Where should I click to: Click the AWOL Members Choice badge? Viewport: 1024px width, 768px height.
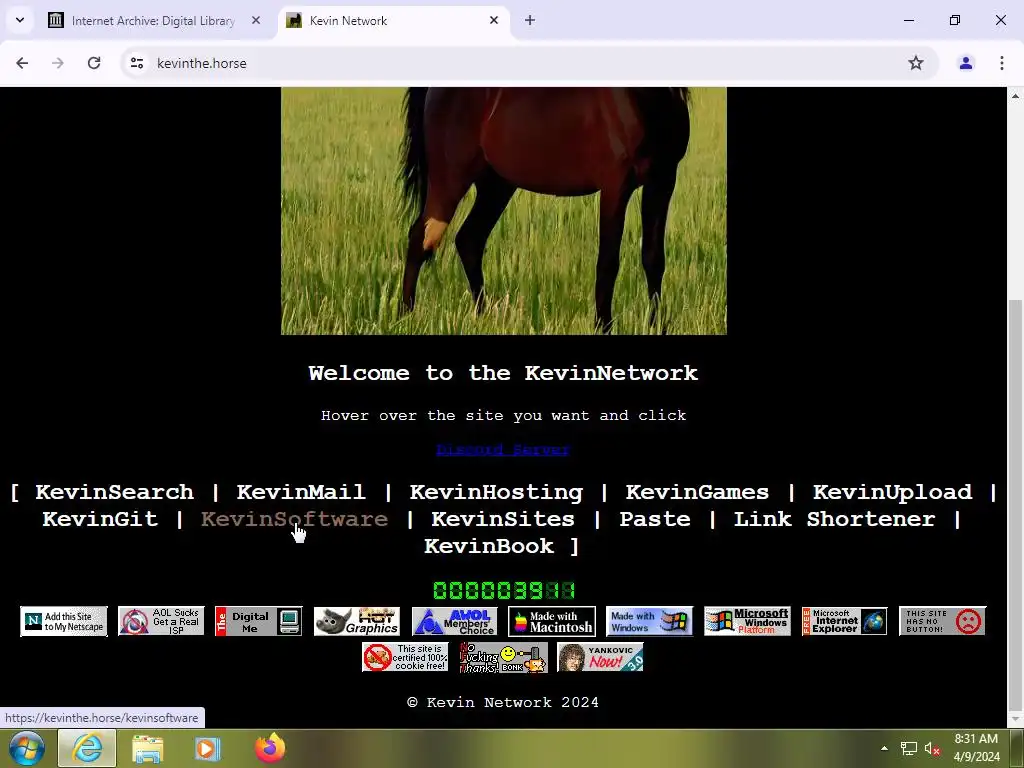click(x=455, y=621)
